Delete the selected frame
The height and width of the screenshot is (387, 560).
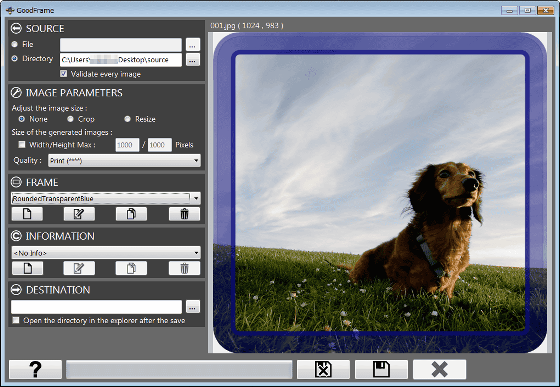click(x=184, y=214)
